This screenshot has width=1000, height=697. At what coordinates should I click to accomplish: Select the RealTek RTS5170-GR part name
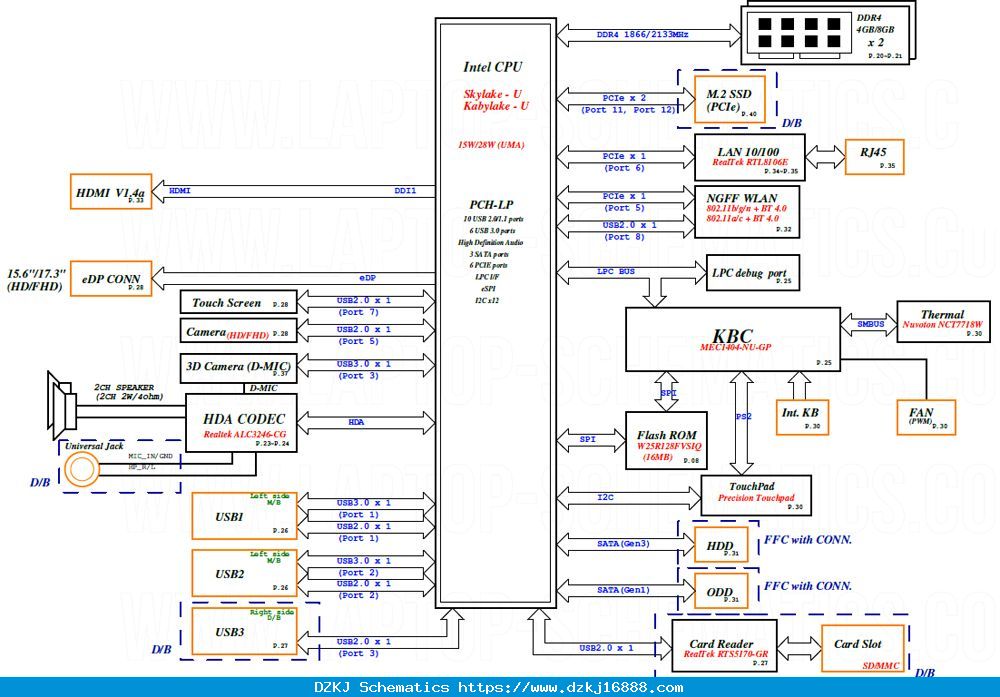[x=726, y=654]
